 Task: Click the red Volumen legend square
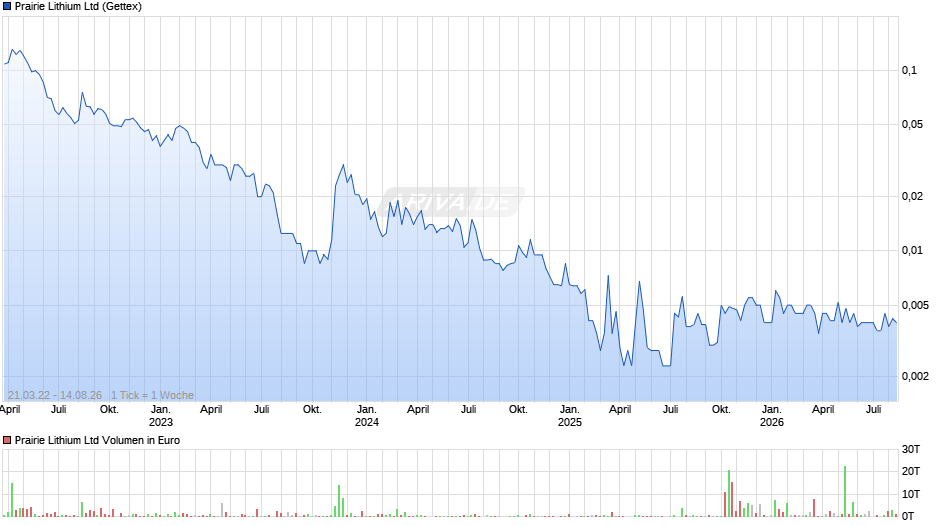coord(7,440)
